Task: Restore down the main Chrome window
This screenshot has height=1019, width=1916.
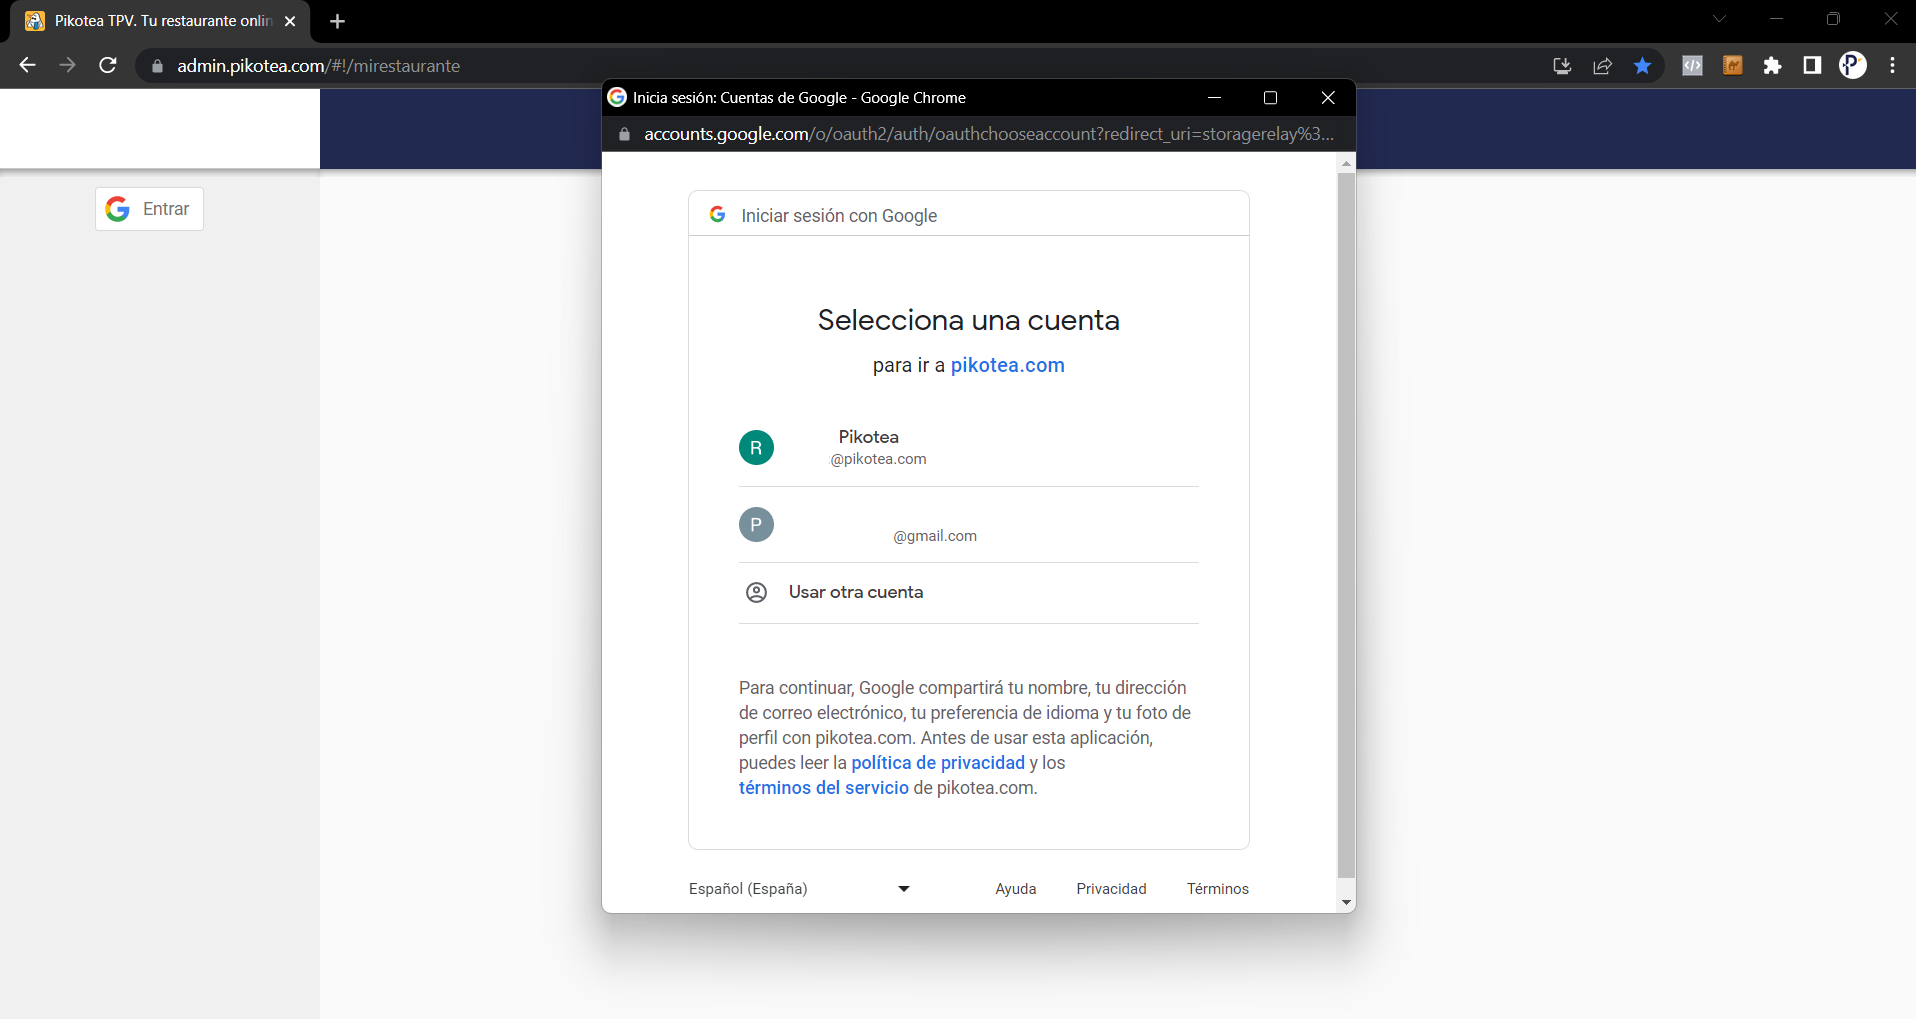Action: pos(1833,19)
